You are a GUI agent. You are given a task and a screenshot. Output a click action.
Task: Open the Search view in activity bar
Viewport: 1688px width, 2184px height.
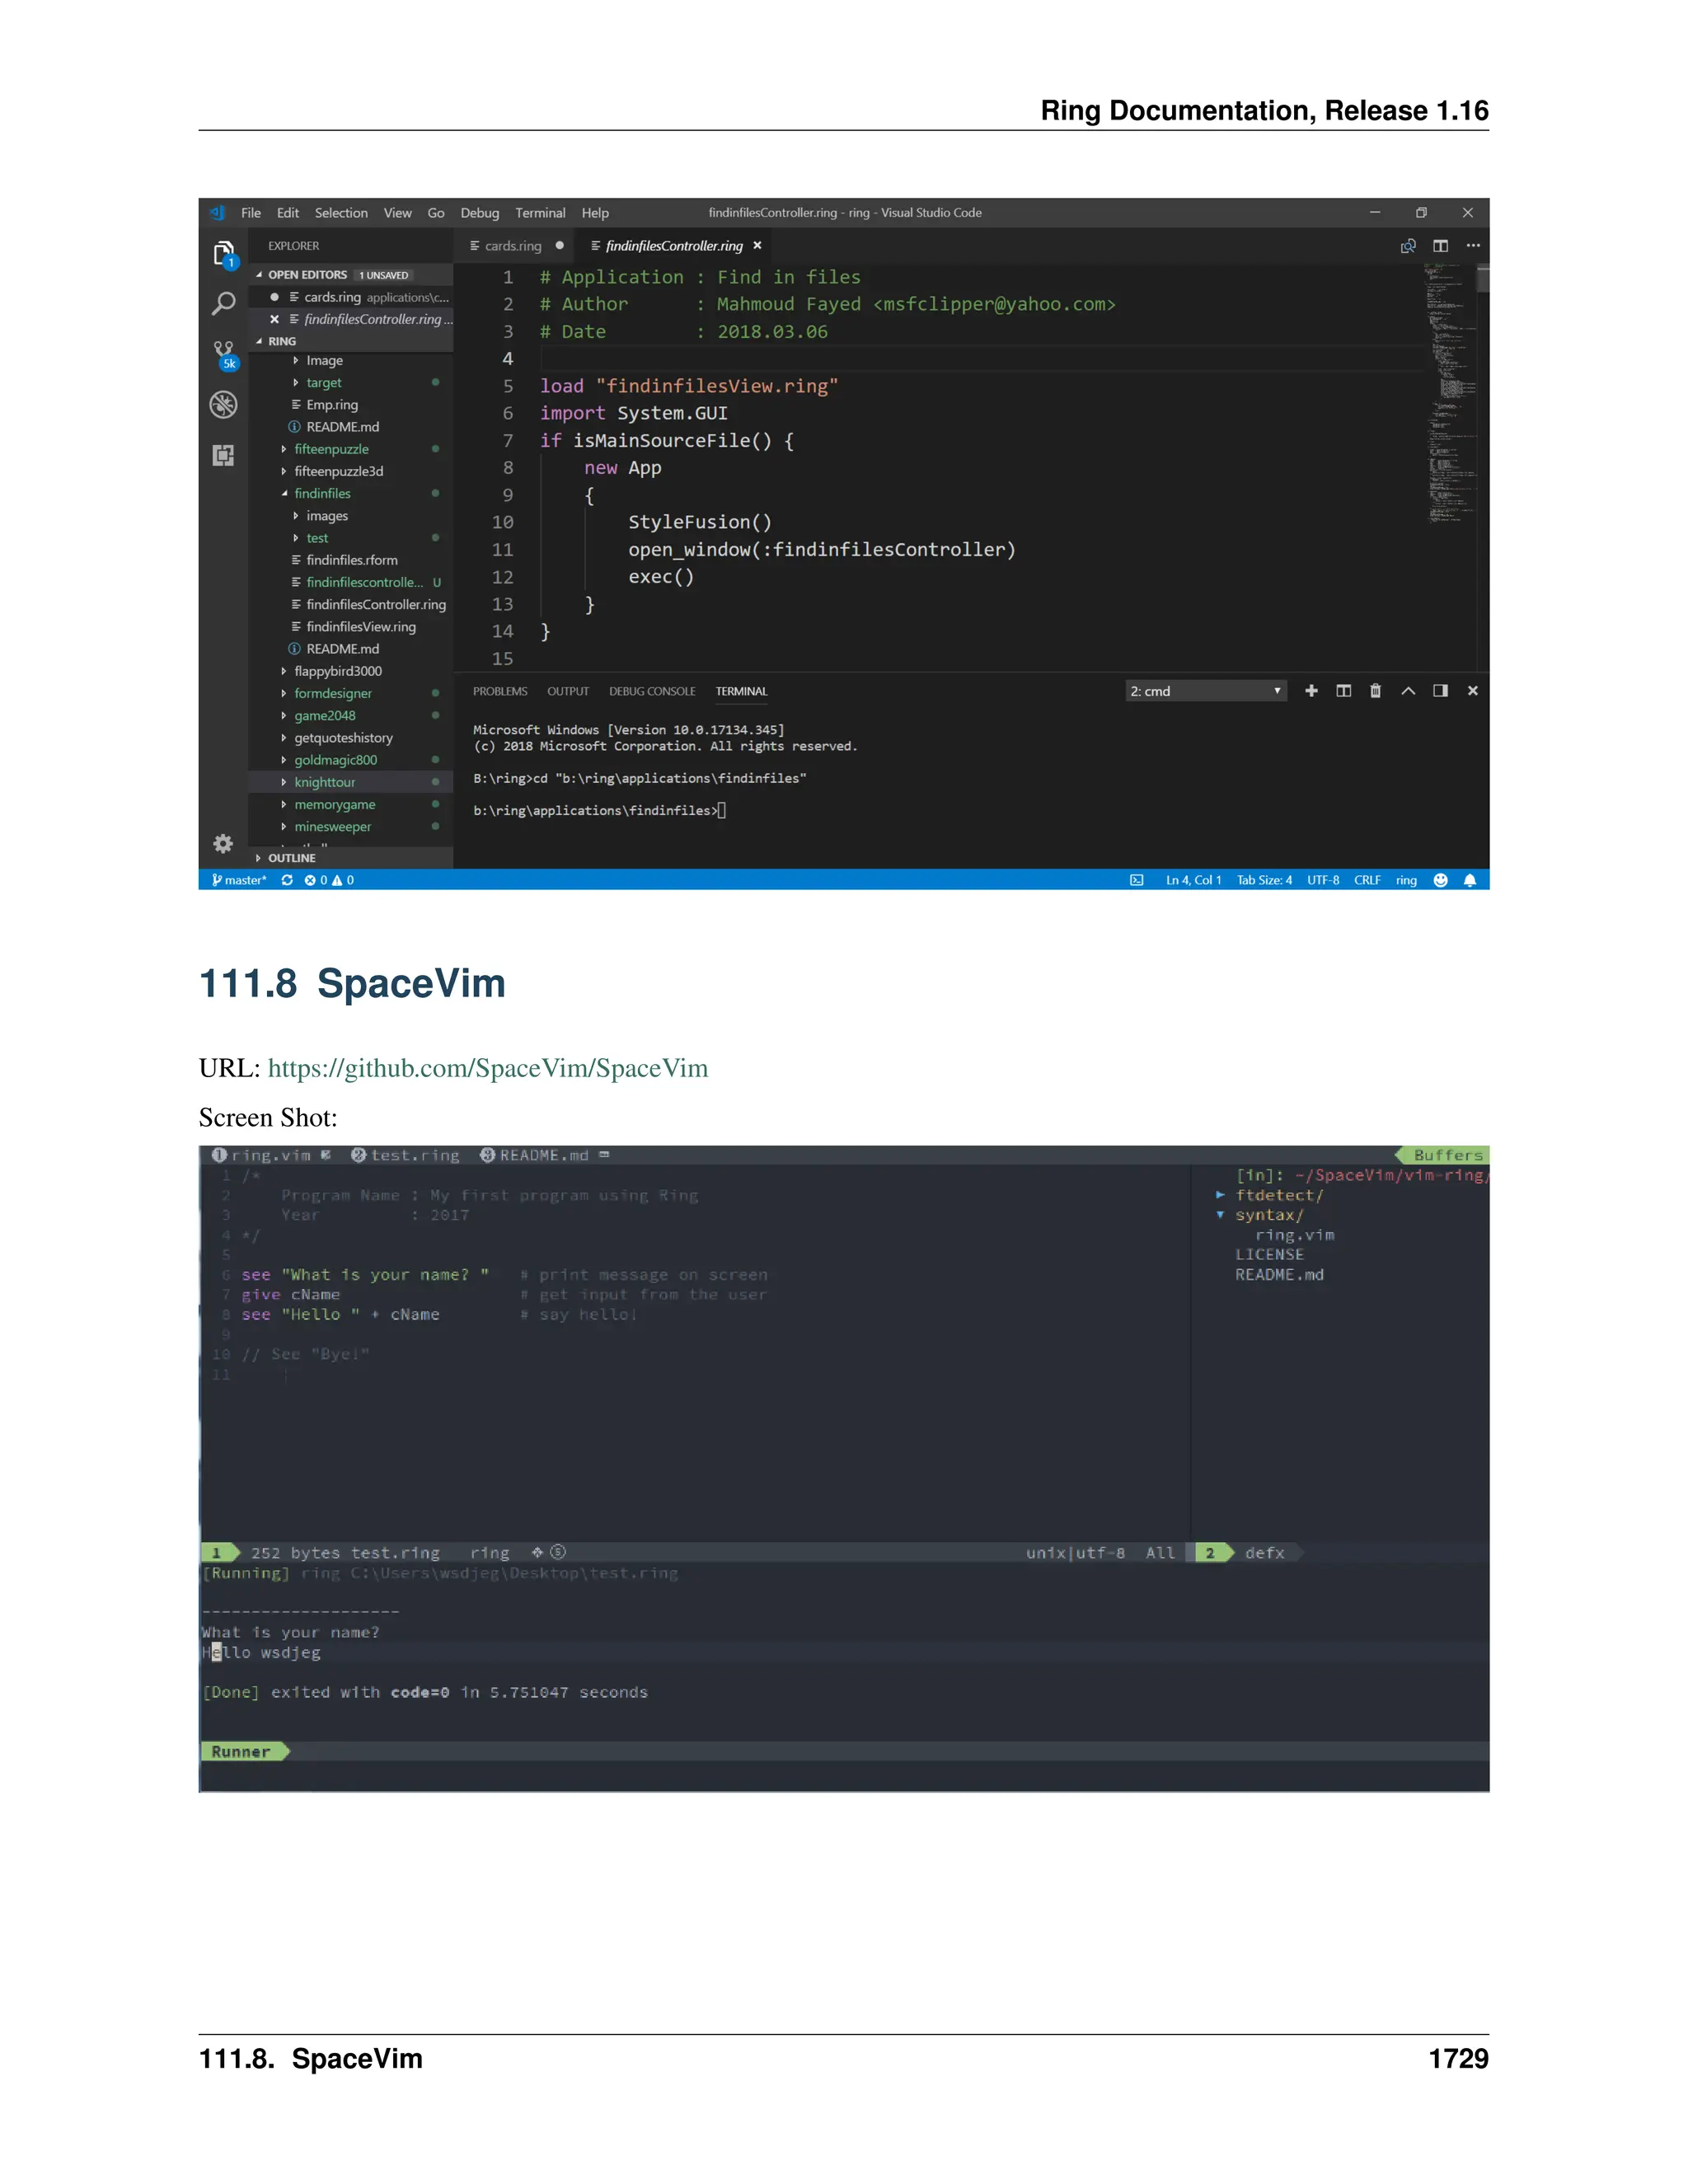[x=223, y=303]
